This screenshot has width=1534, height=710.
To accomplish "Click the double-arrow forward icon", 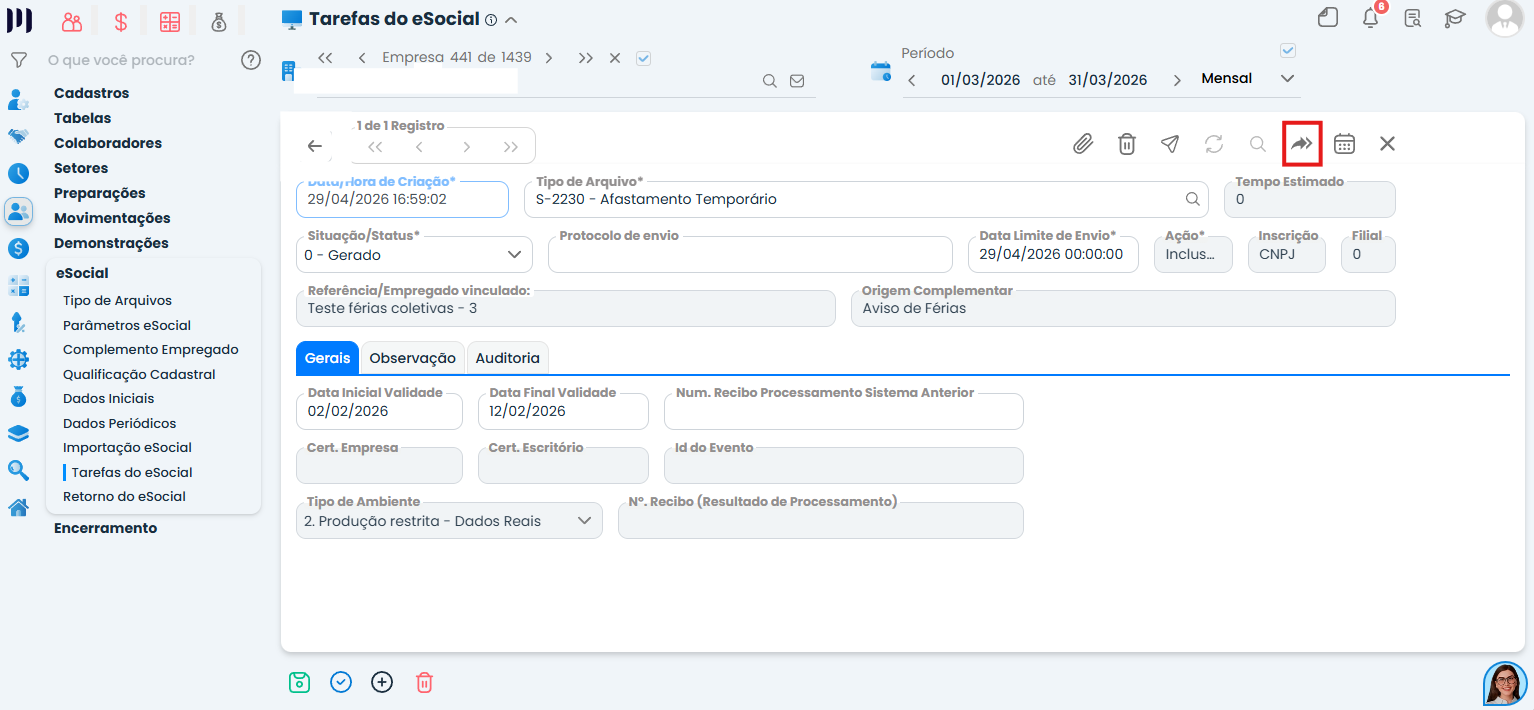I will click(1302, 144).
